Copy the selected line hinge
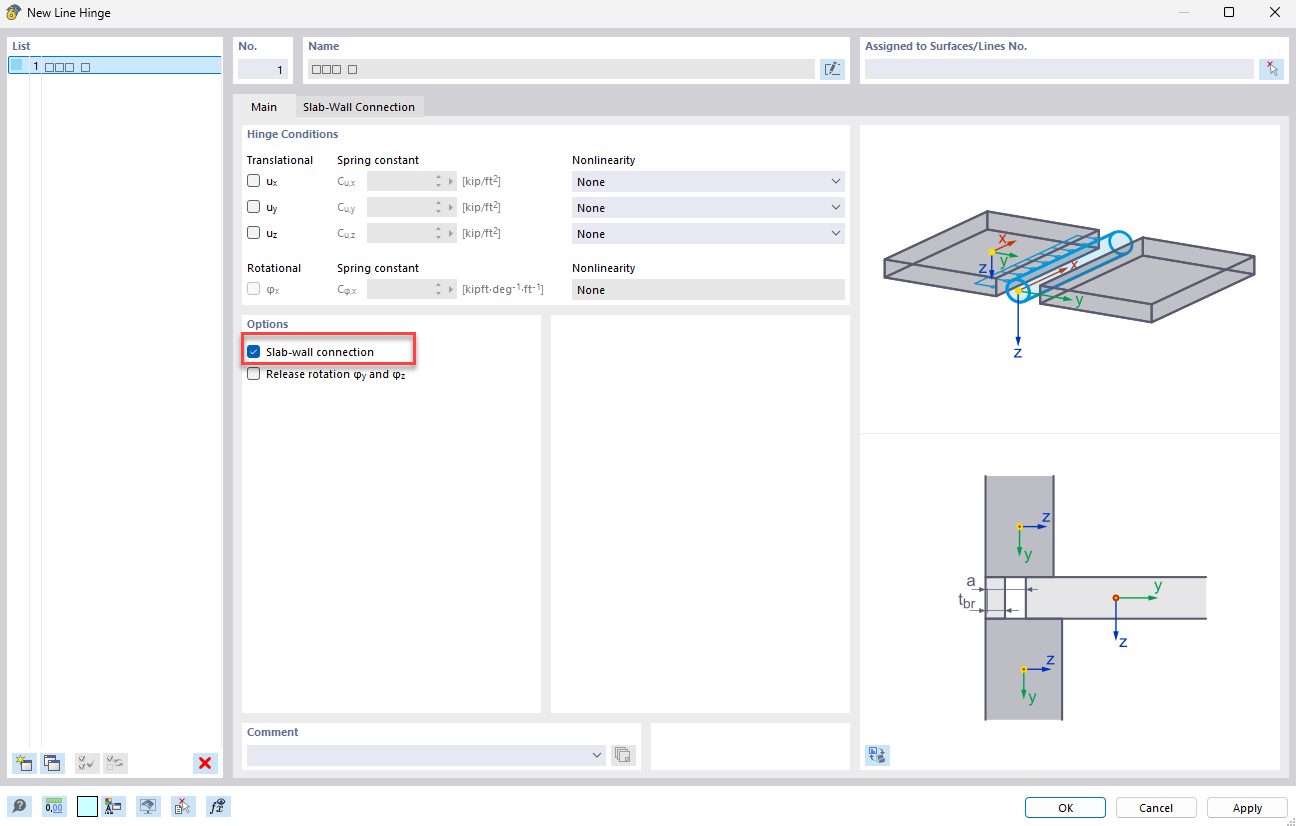The image size is (1296, 826). pos(52,763)
